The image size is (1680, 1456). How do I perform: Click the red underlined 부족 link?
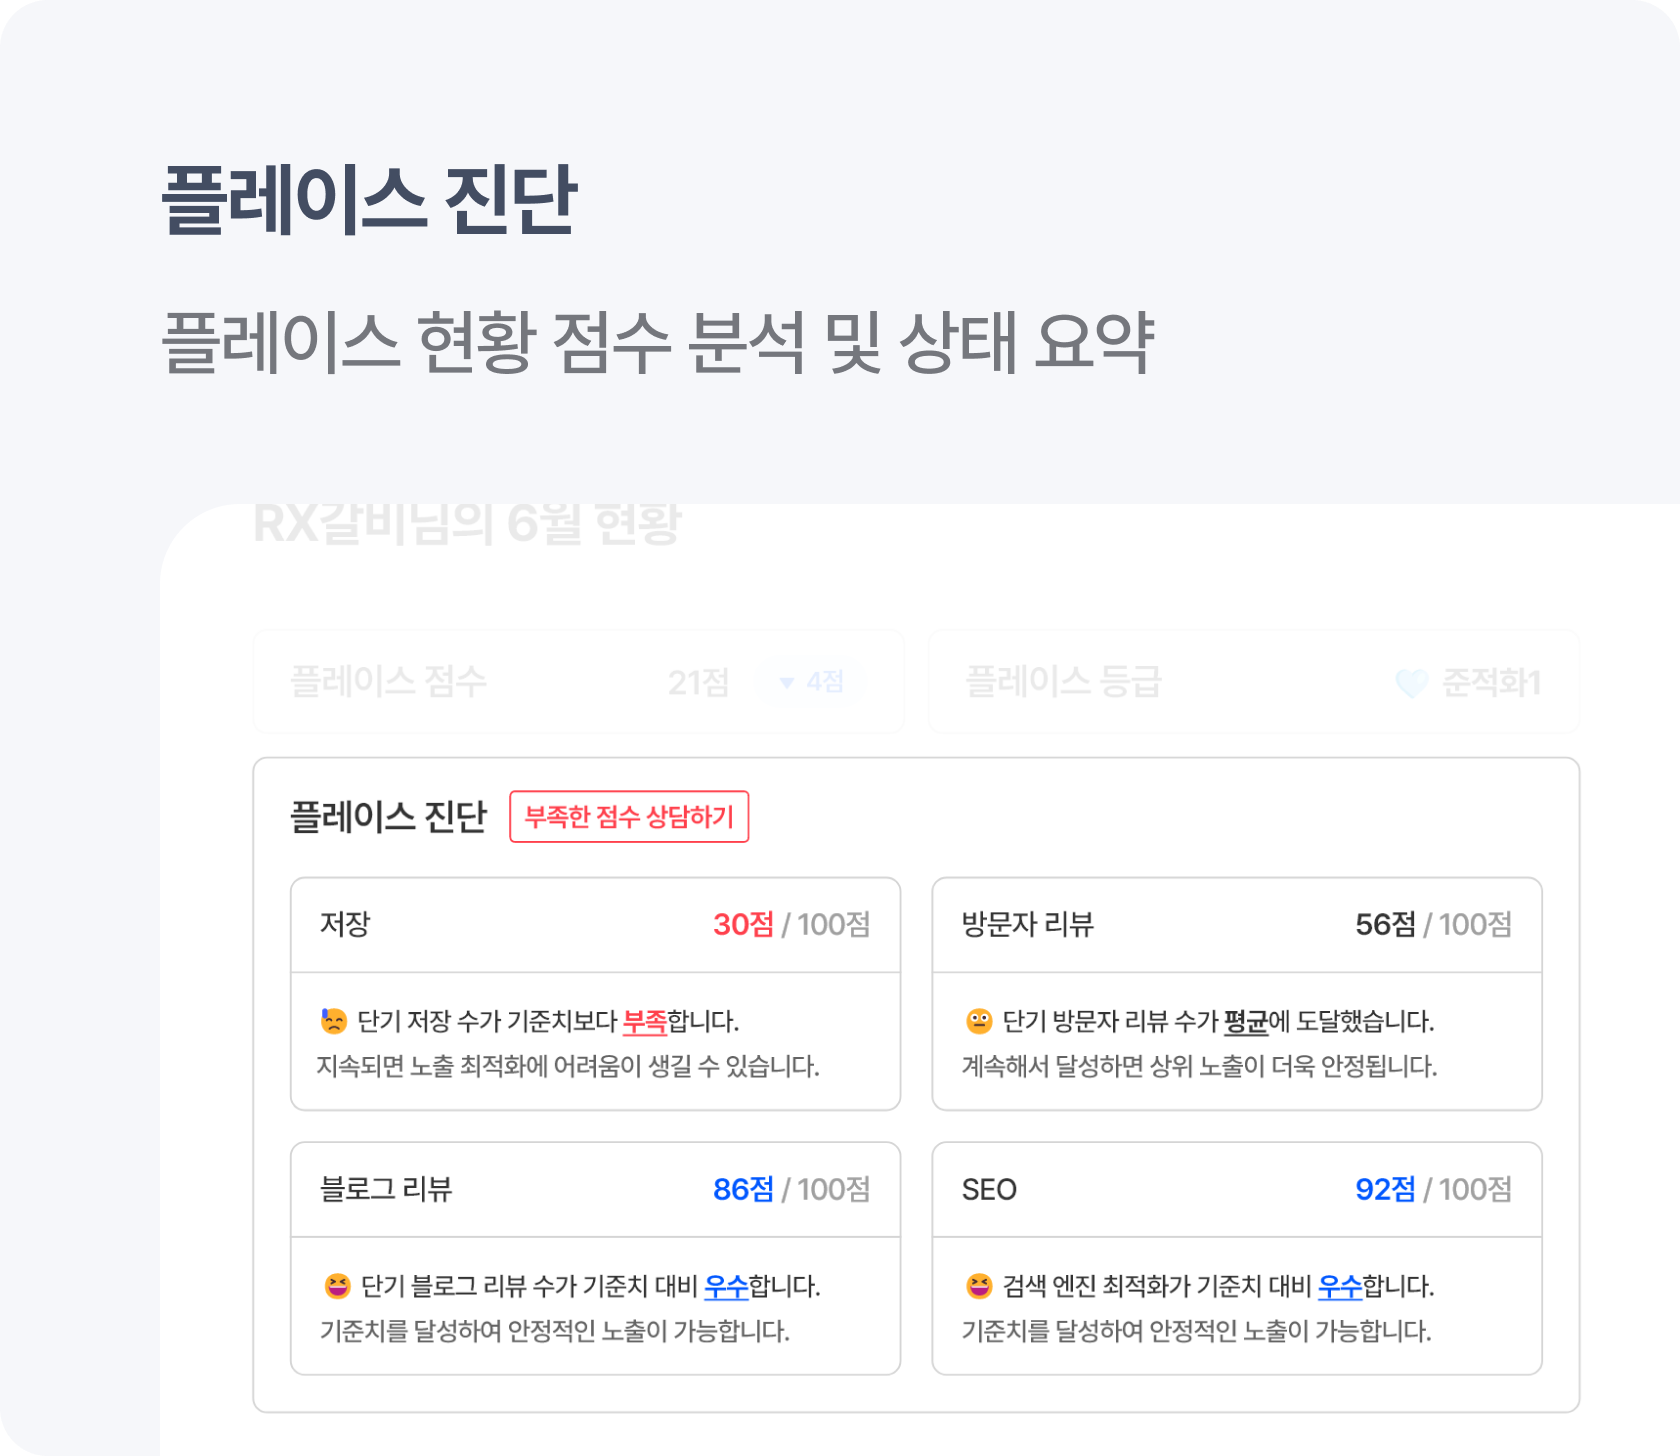click(x=644, y=1022)
